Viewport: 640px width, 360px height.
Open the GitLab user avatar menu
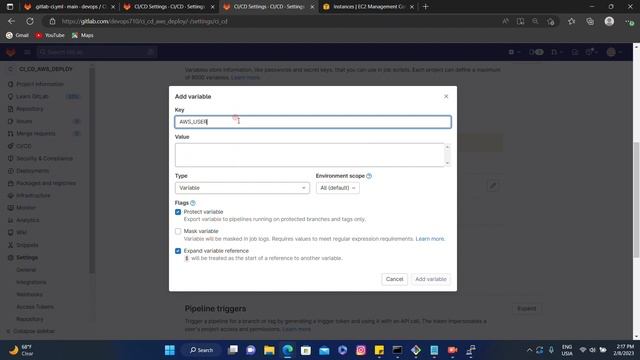(x=613, y=52)
